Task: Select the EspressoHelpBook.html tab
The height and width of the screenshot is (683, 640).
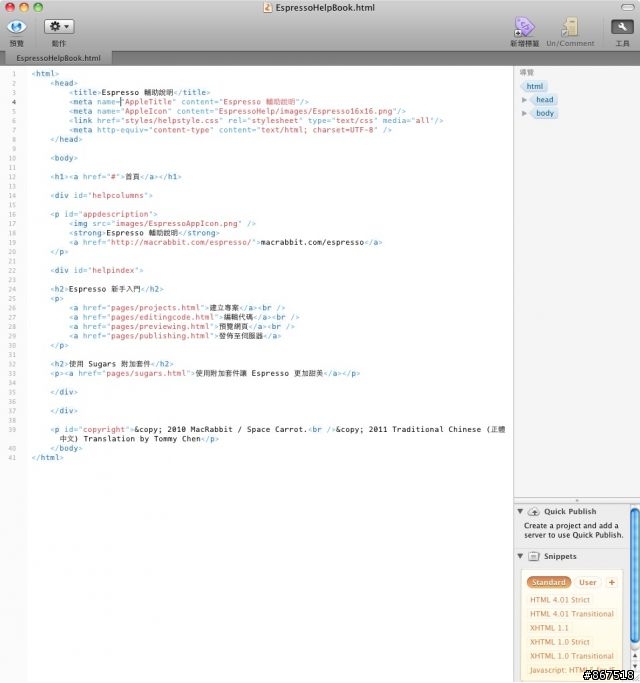Action: coord(58,58)
